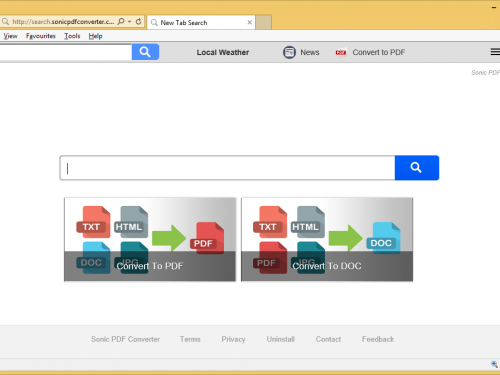The height and width of the screenshot is (375, 500).
Task: Open the News link text
Action: coord(310,52)
